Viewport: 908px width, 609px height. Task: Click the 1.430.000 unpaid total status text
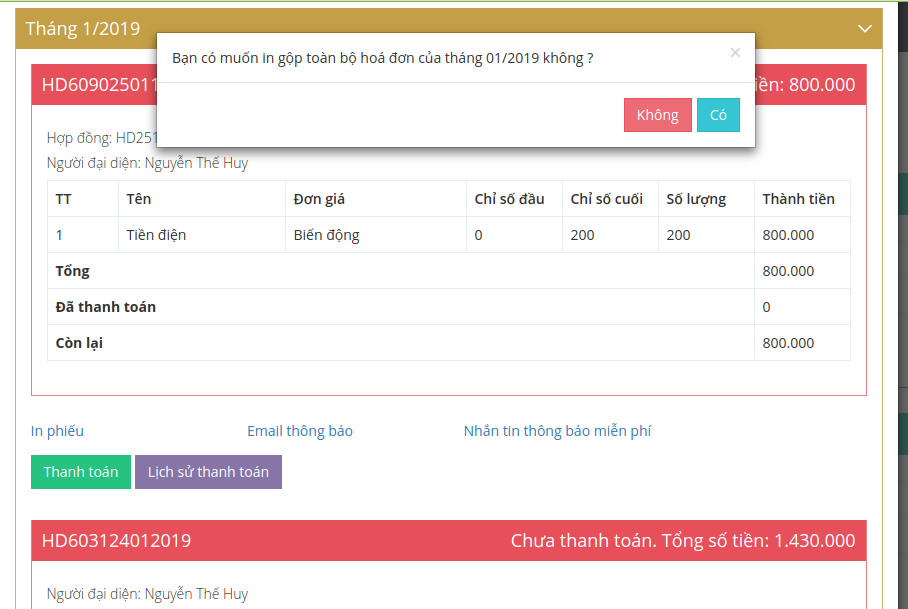tap(682, 541)
